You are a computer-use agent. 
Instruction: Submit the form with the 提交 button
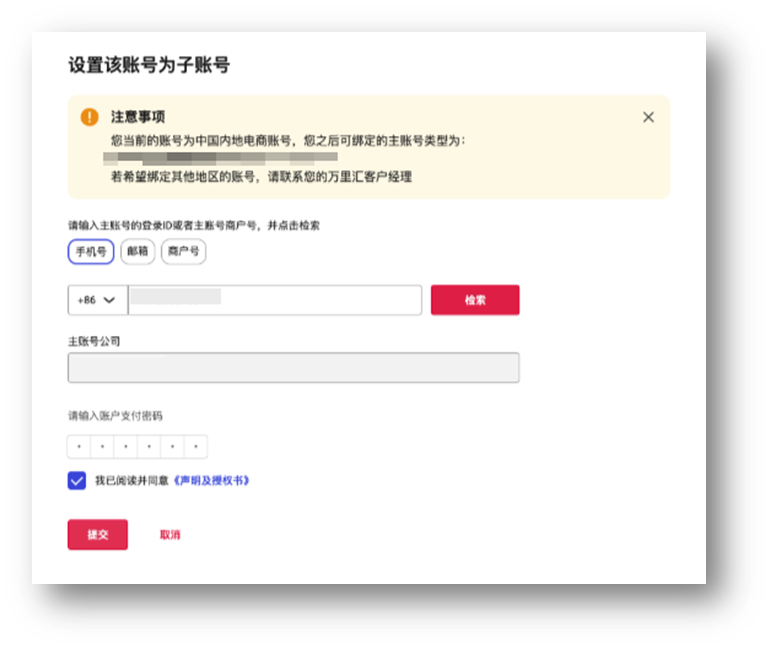tap(97, 535)
